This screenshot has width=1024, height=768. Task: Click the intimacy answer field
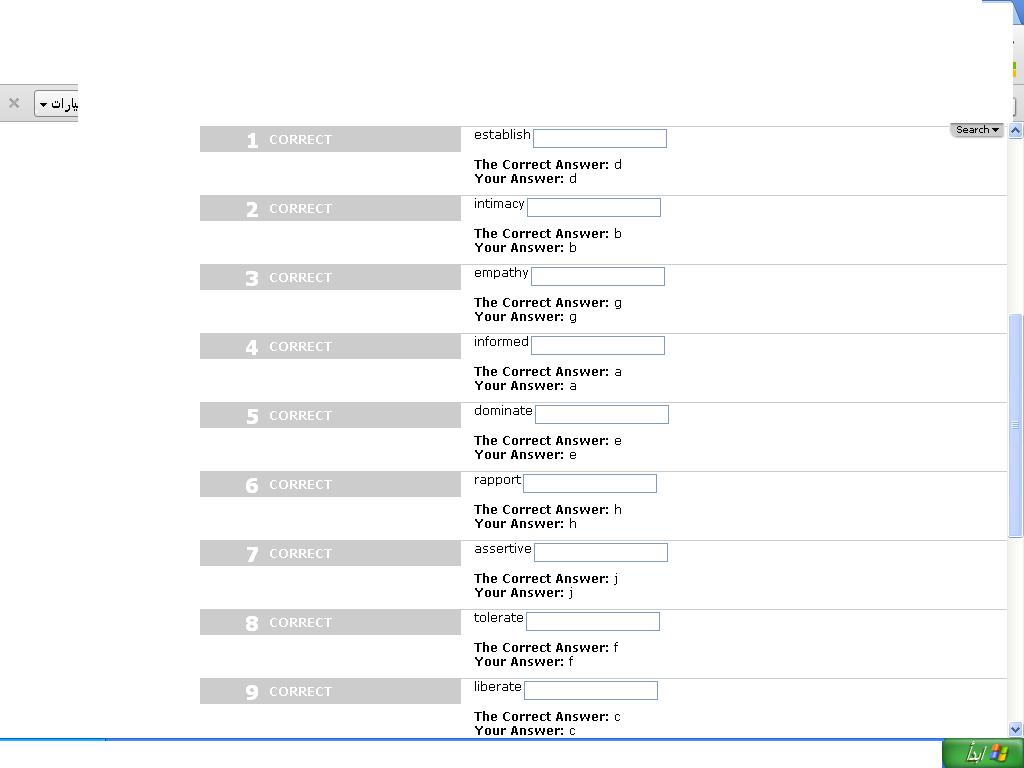tap(594, 208)
